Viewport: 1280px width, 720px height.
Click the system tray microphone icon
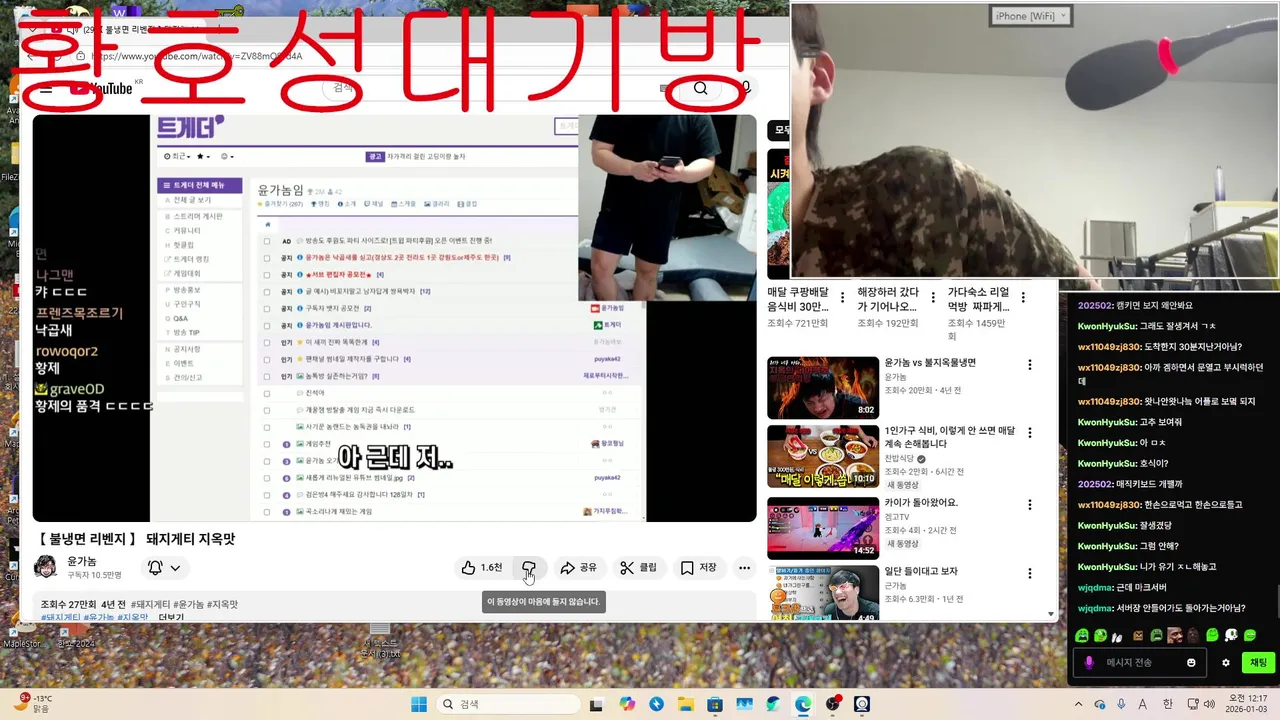click(1121, 704)
